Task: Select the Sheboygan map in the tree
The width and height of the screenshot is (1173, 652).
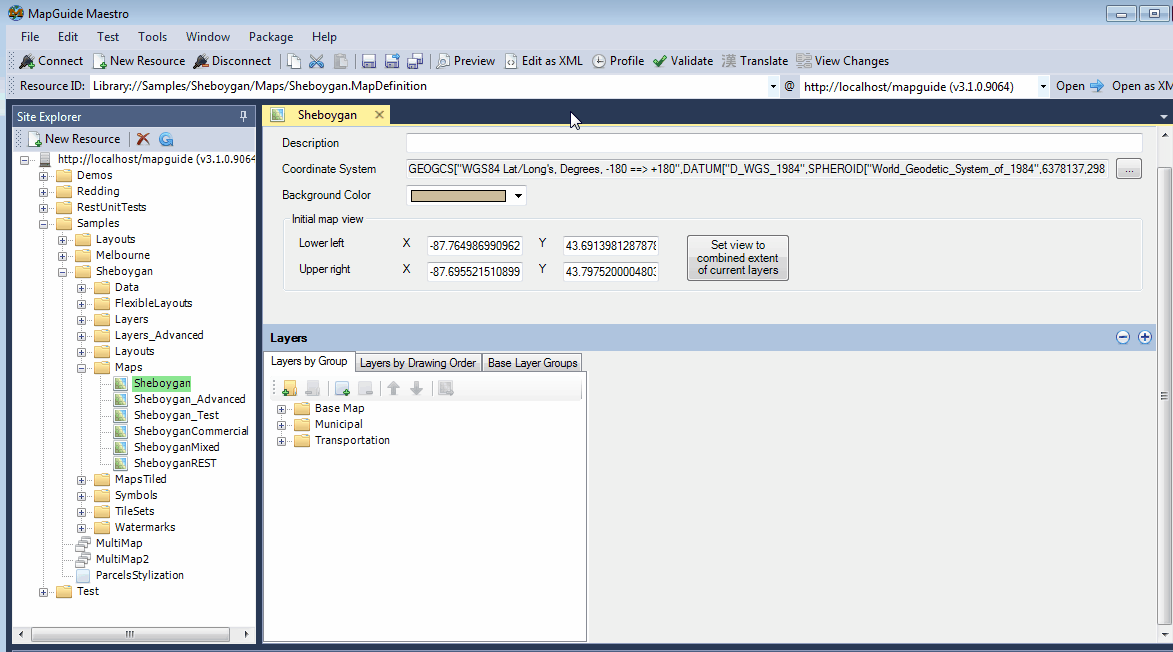Action: click(x=161, y=382)
